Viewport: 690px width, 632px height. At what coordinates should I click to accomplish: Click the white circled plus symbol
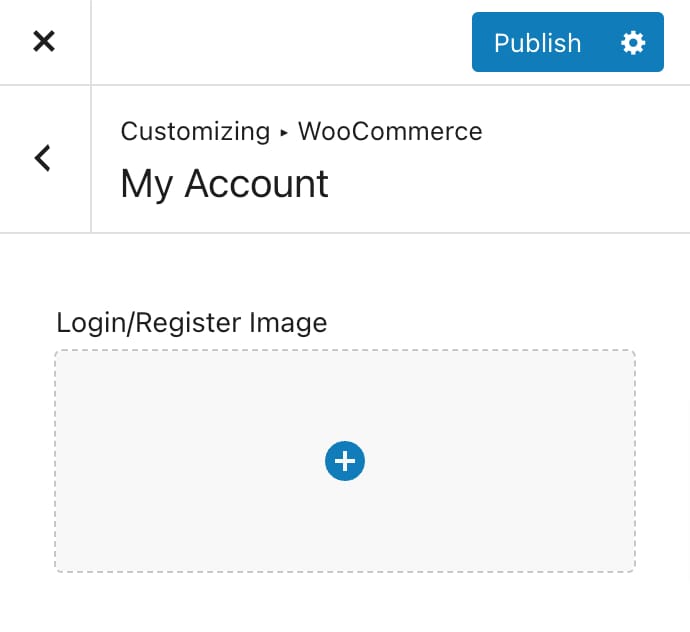click(x=345, y=461)
